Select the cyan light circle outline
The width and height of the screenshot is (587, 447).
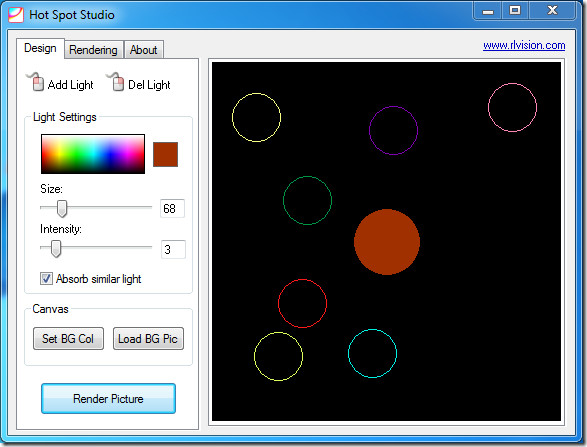click(372, 353)
